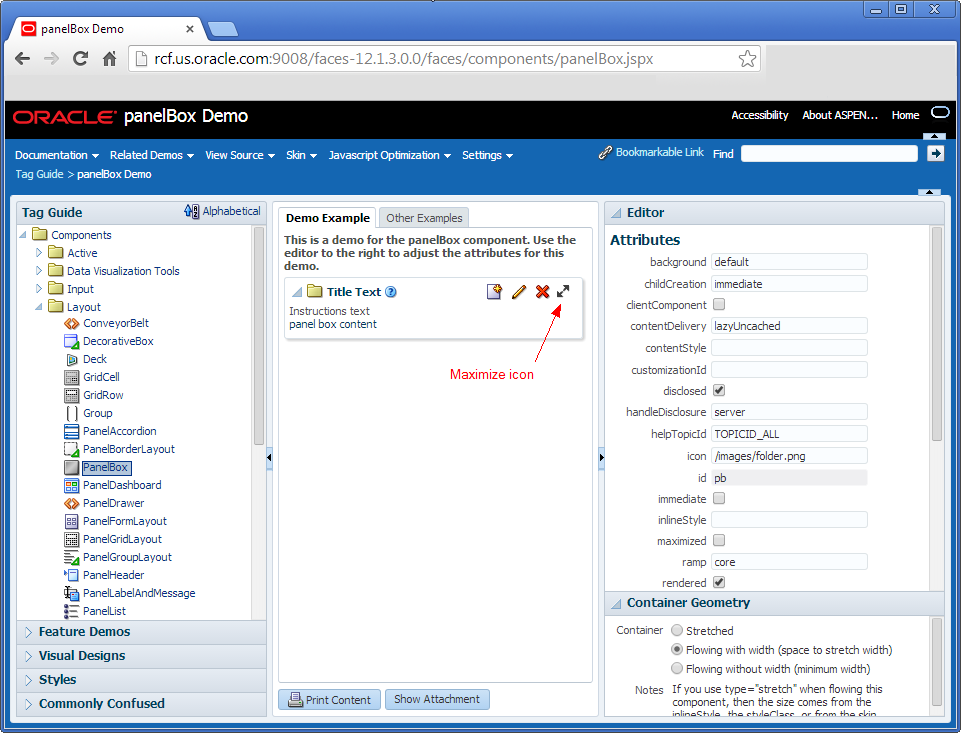Click the PanelAccordion component icon

coord(72,431)
